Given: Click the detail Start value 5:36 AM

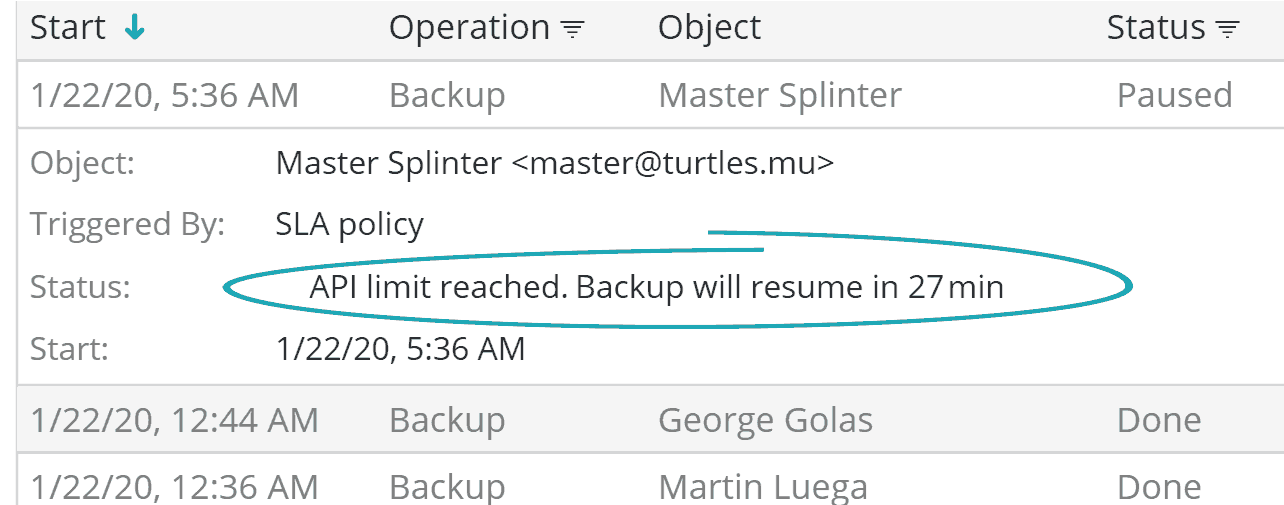Looking at the screenshot, I should point(400,349).
